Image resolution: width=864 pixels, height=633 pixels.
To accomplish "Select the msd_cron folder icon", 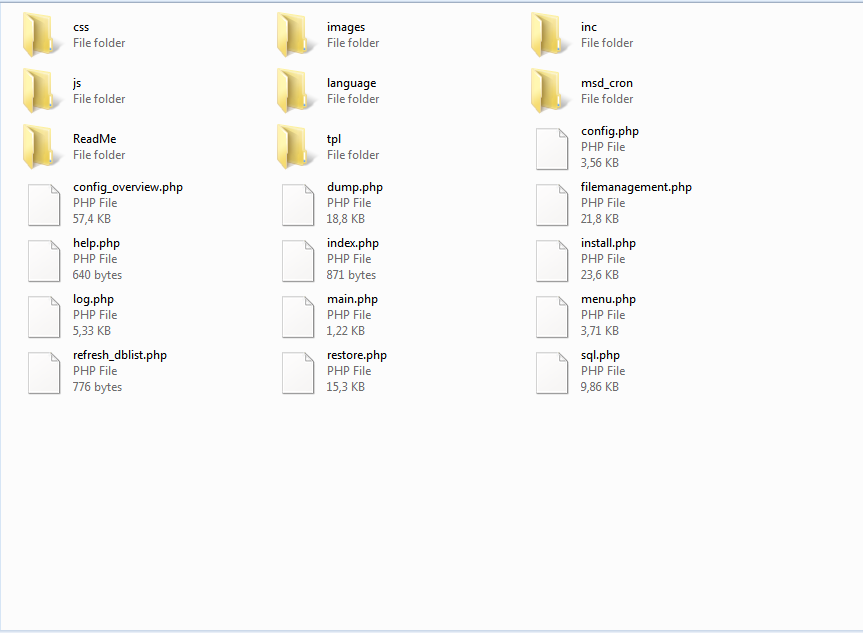I will [x=548, y=91].
